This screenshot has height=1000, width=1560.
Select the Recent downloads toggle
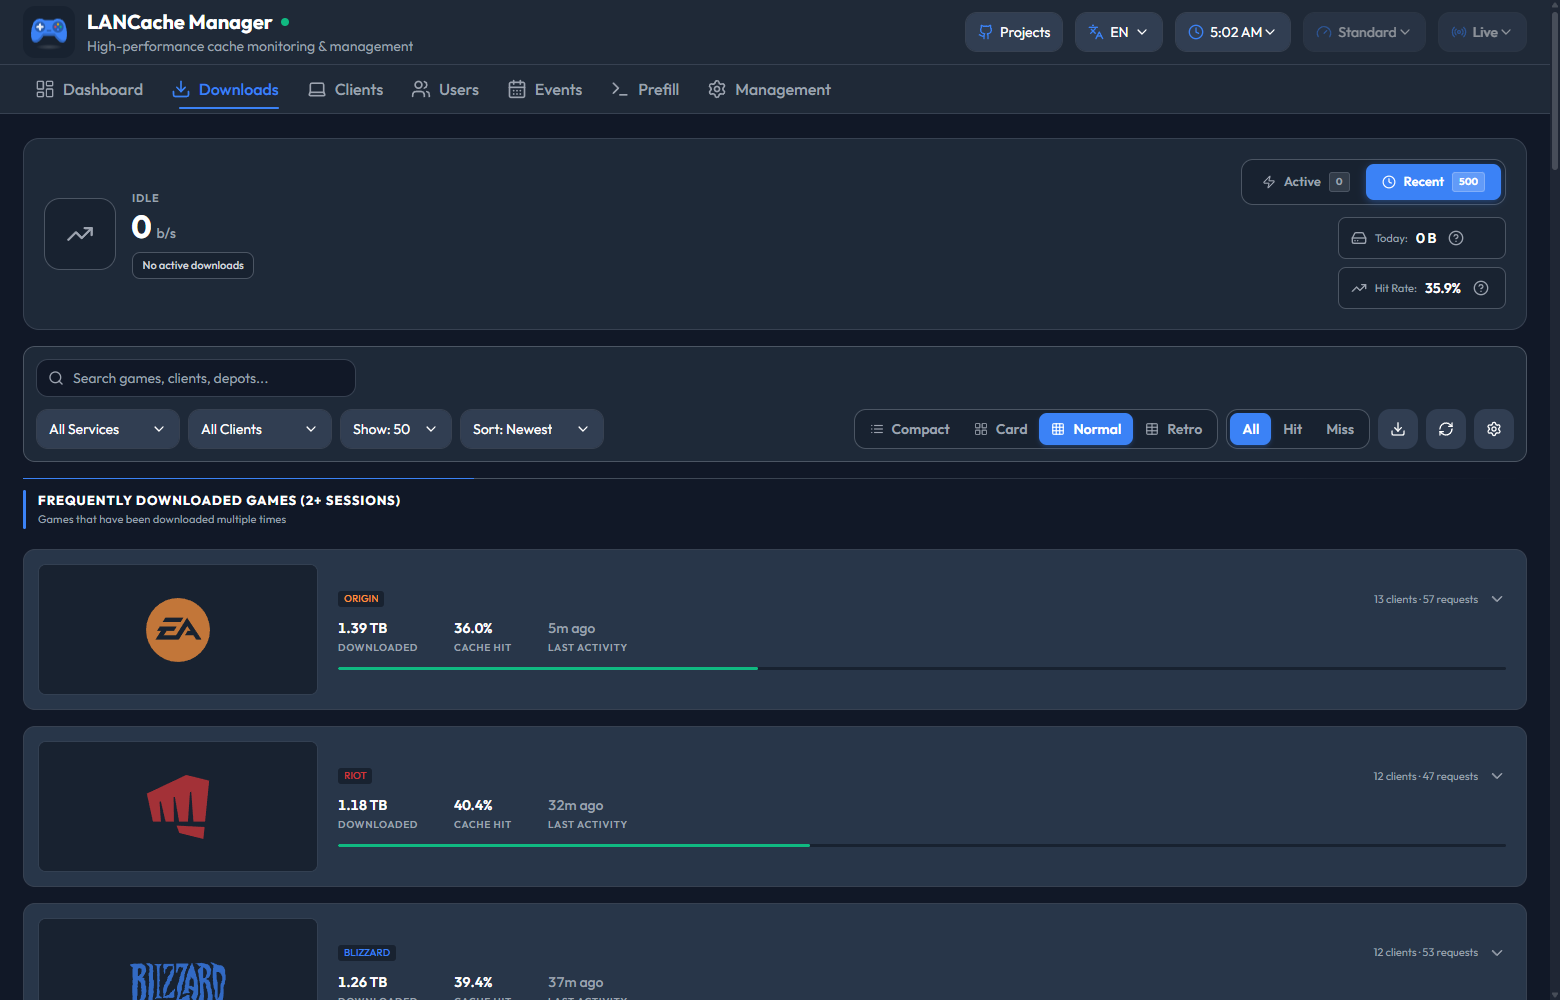click(x=1433, y=182)
